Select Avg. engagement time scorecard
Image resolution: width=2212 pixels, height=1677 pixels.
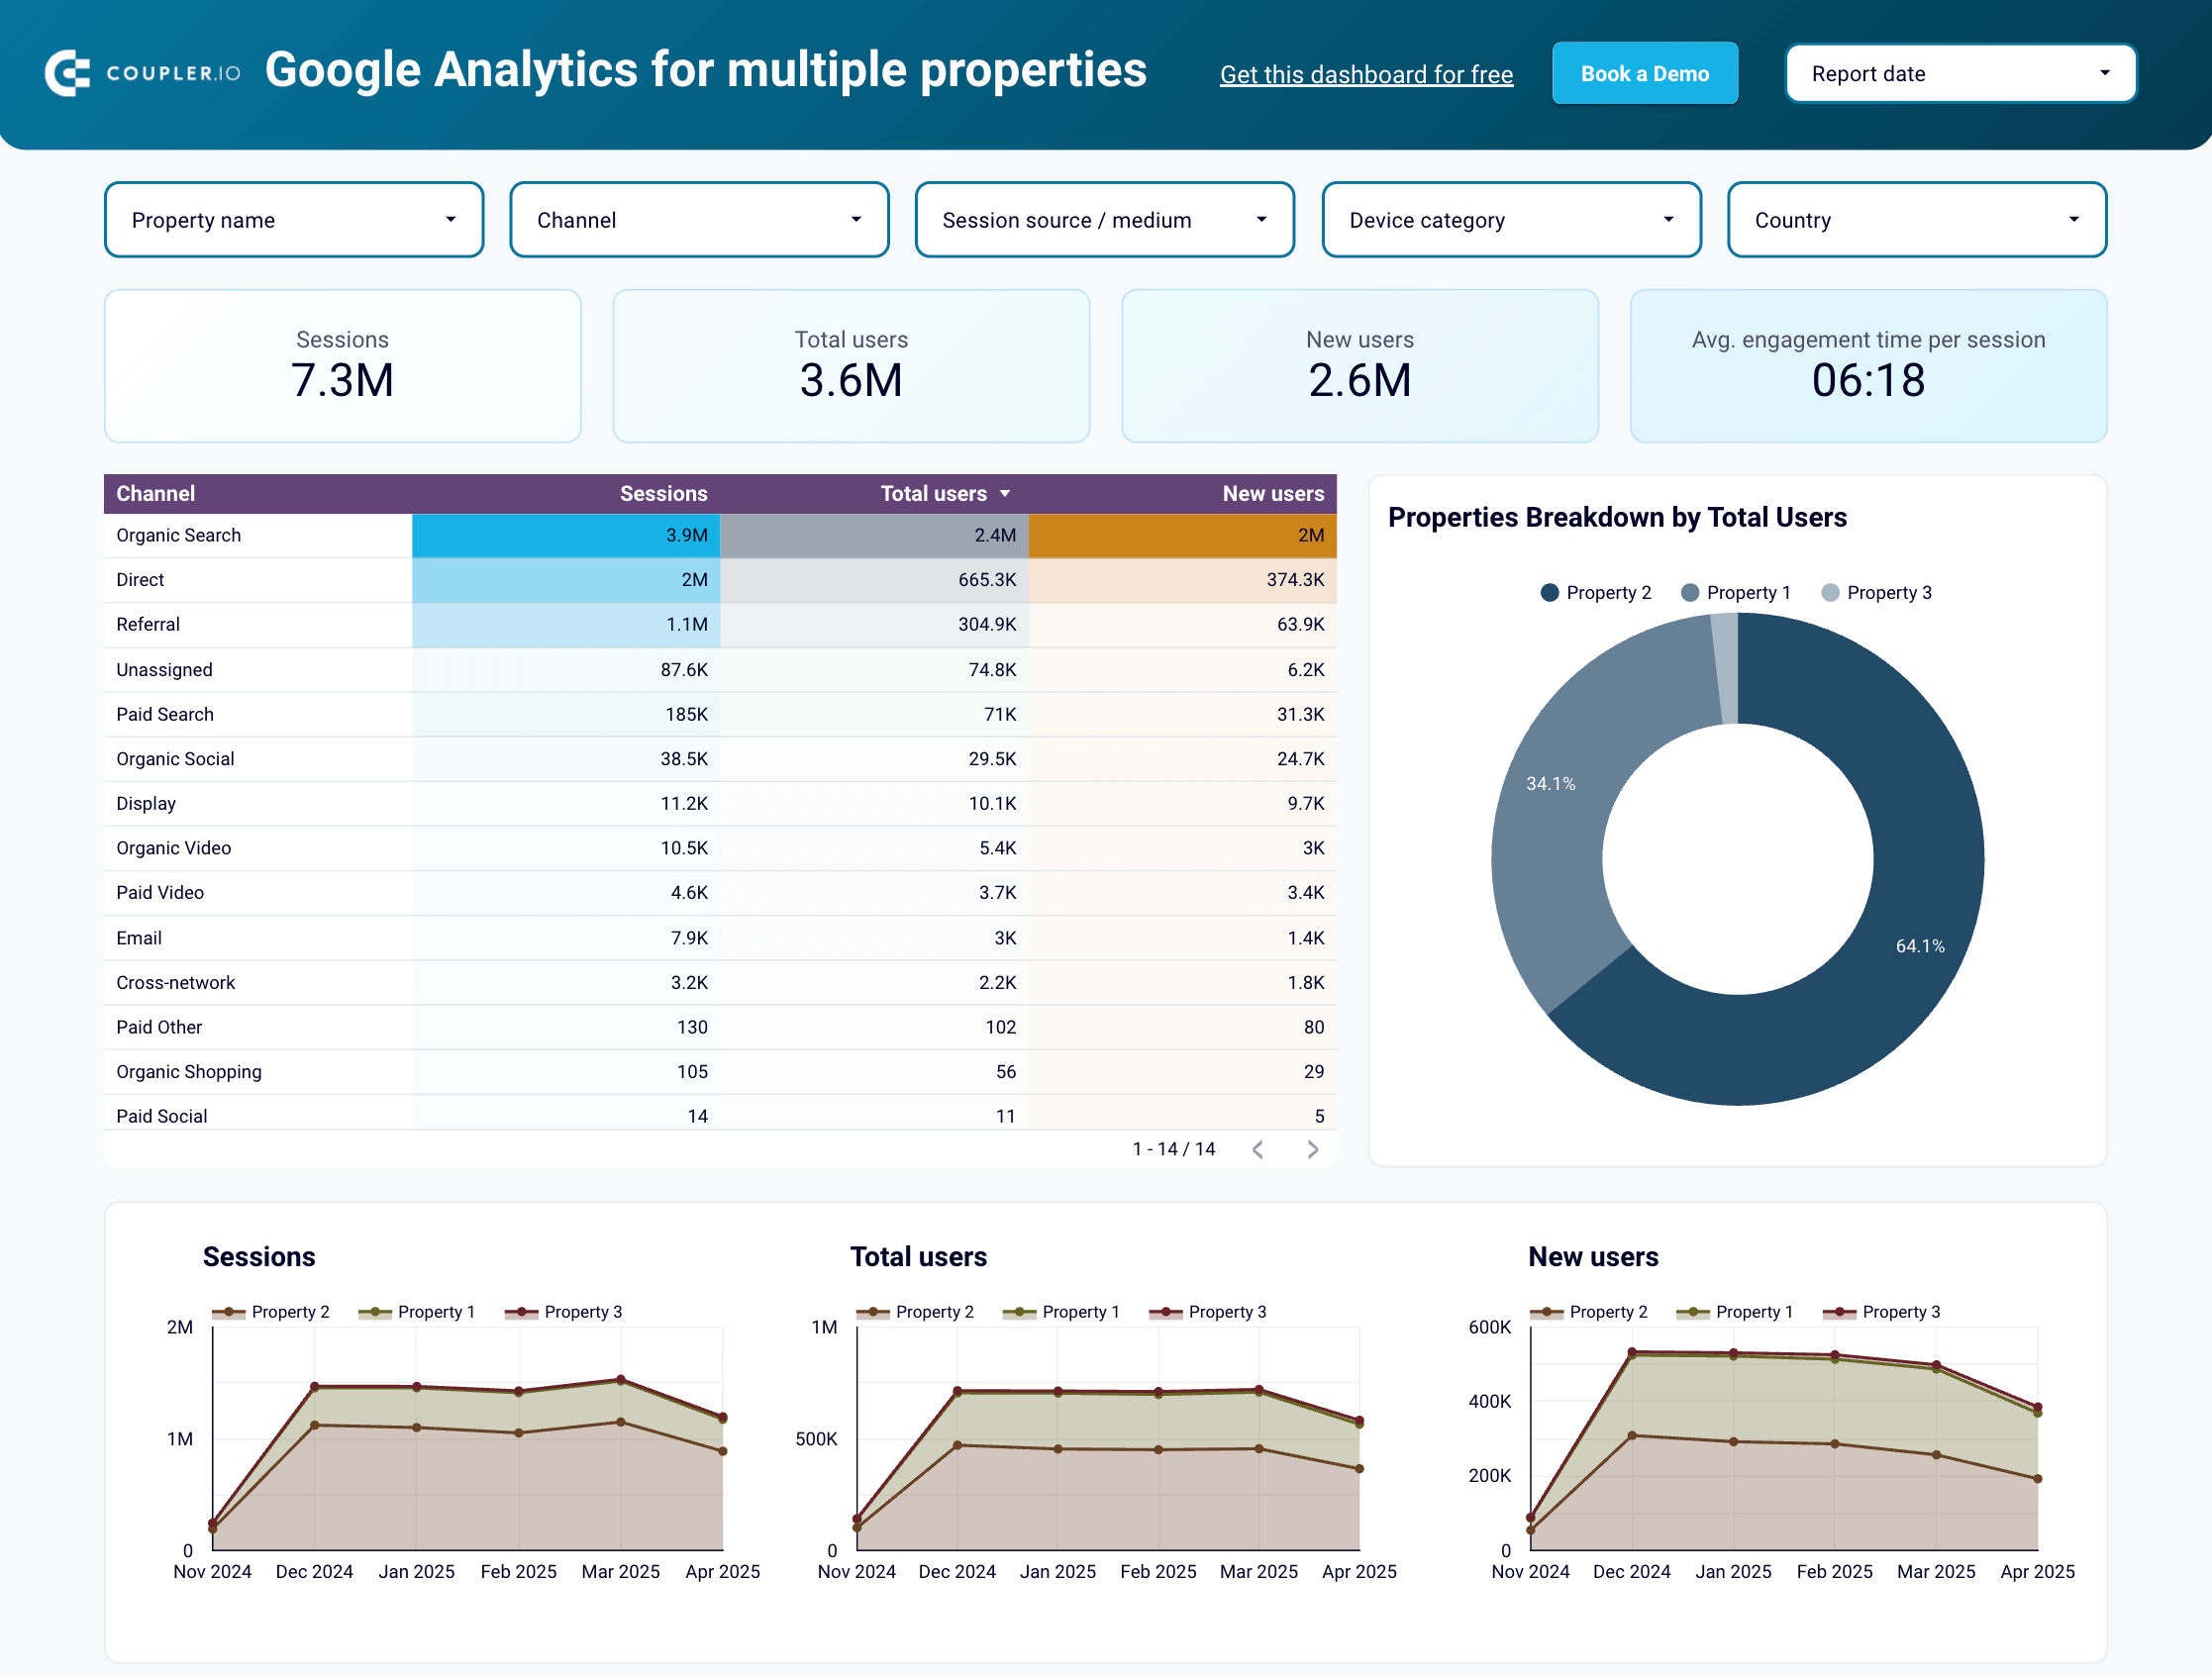tap(1868, 366)
